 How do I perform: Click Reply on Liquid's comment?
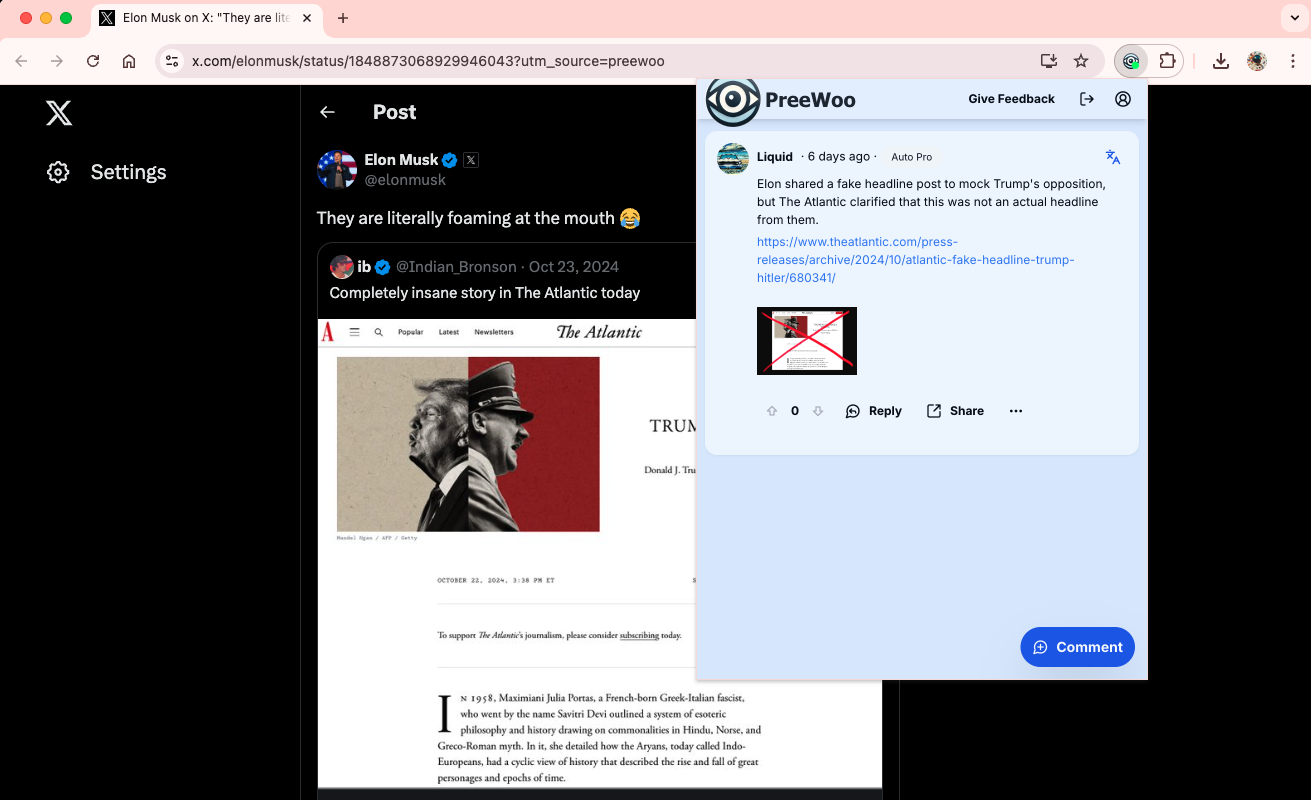pyautogui.click(x=874, y=411)
